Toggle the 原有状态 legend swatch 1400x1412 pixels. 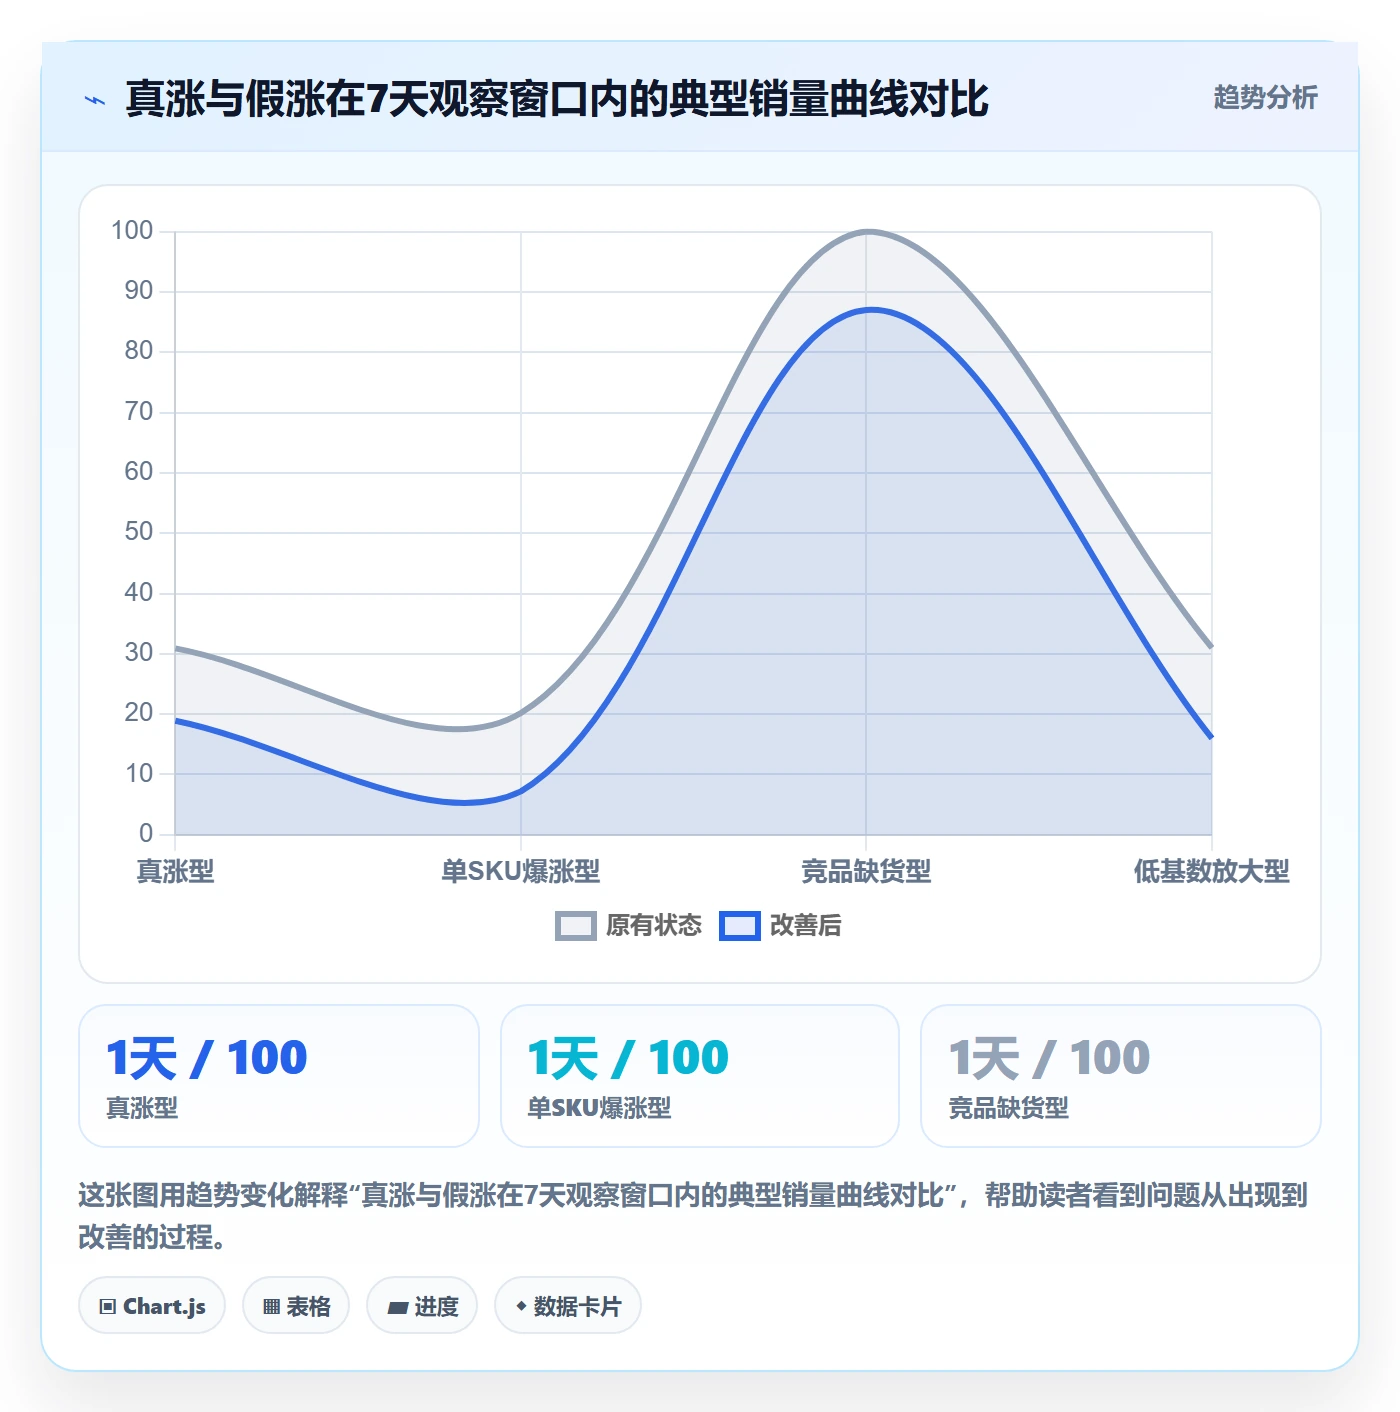[x=576, y=926]
